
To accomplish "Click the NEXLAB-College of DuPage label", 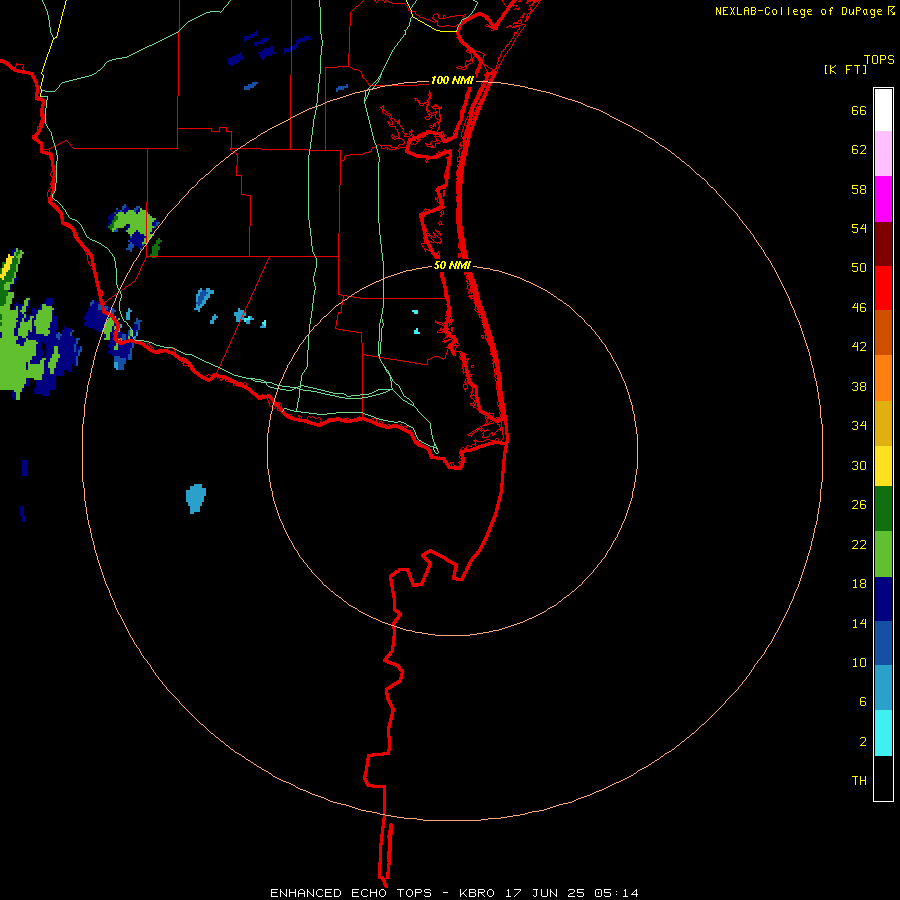I will tap(799, 11).
